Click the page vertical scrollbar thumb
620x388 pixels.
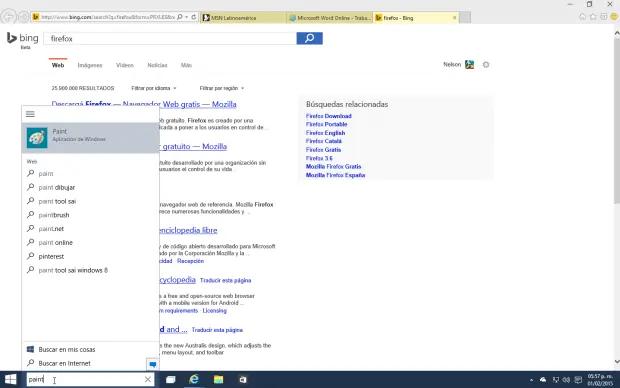pos(617,121)
